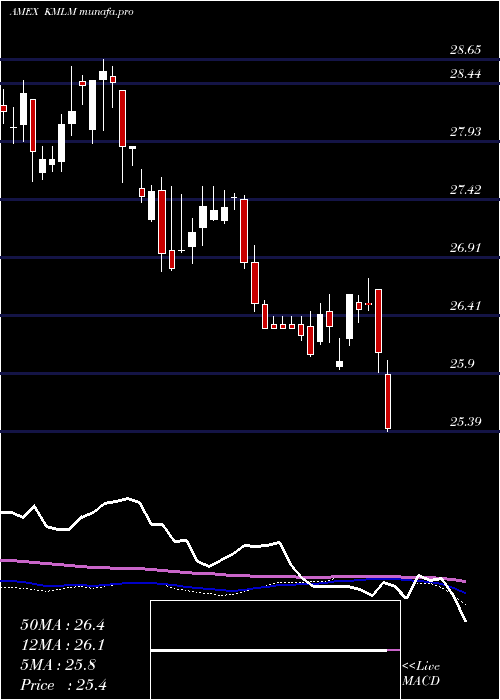Screen dimensions: 500x700
Task: Click the last red candlestick near 25.39
Action: [x=388, y=396]
